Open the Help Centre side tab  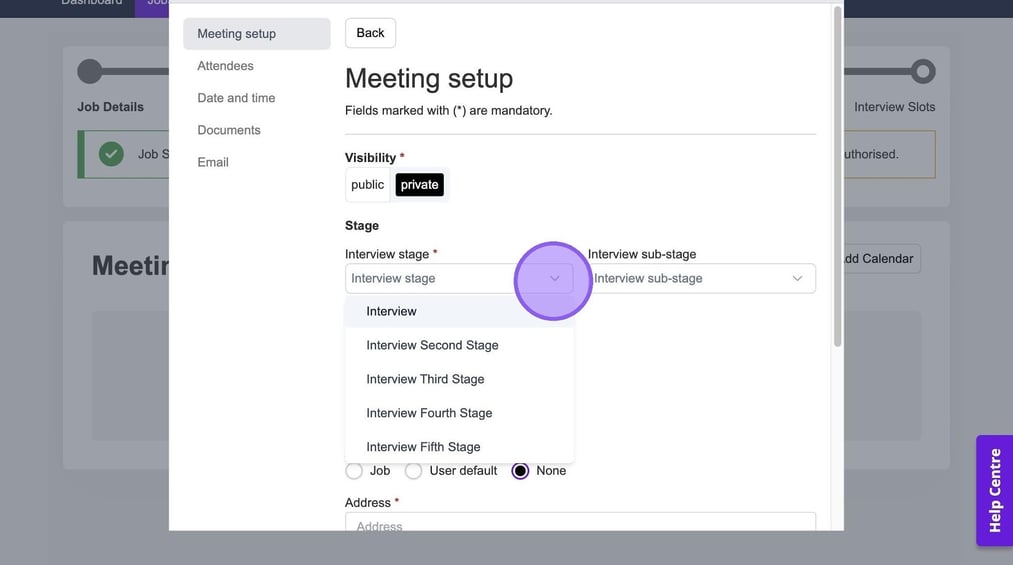tap(994, 490)
